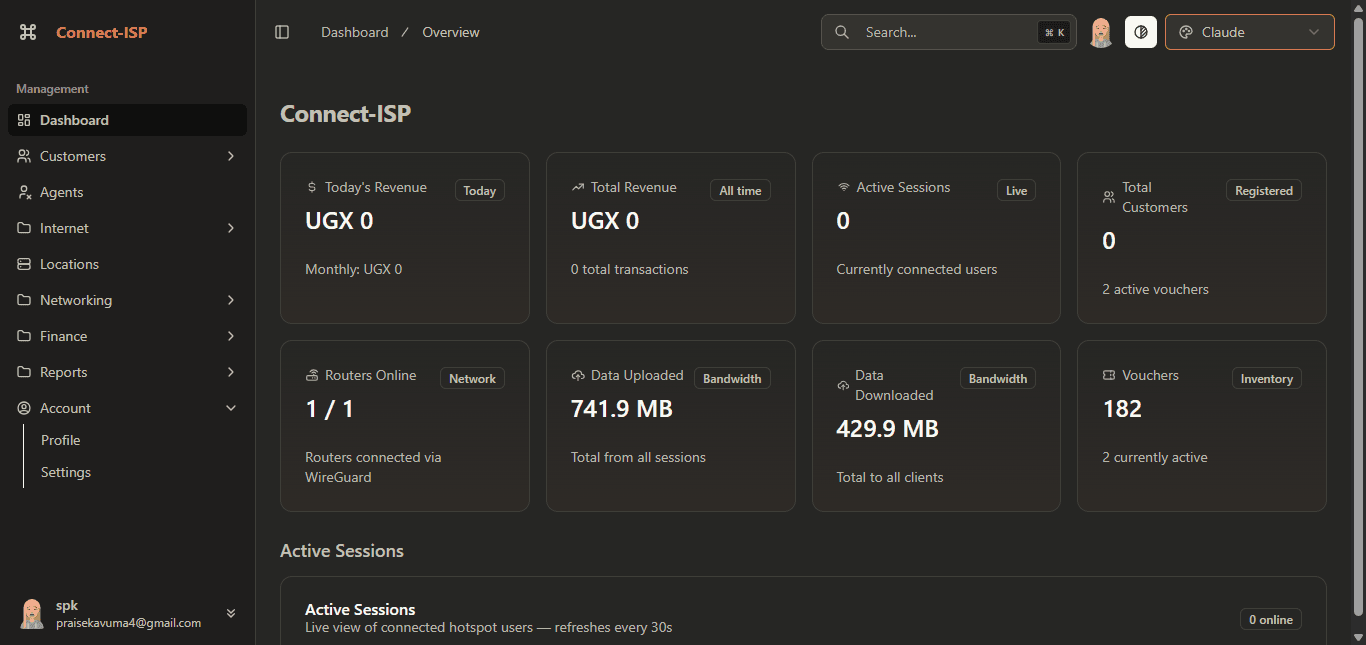Click the Connect-ISP logo icon
This screenshot has width=1366, height=645.
click(27, 32)
